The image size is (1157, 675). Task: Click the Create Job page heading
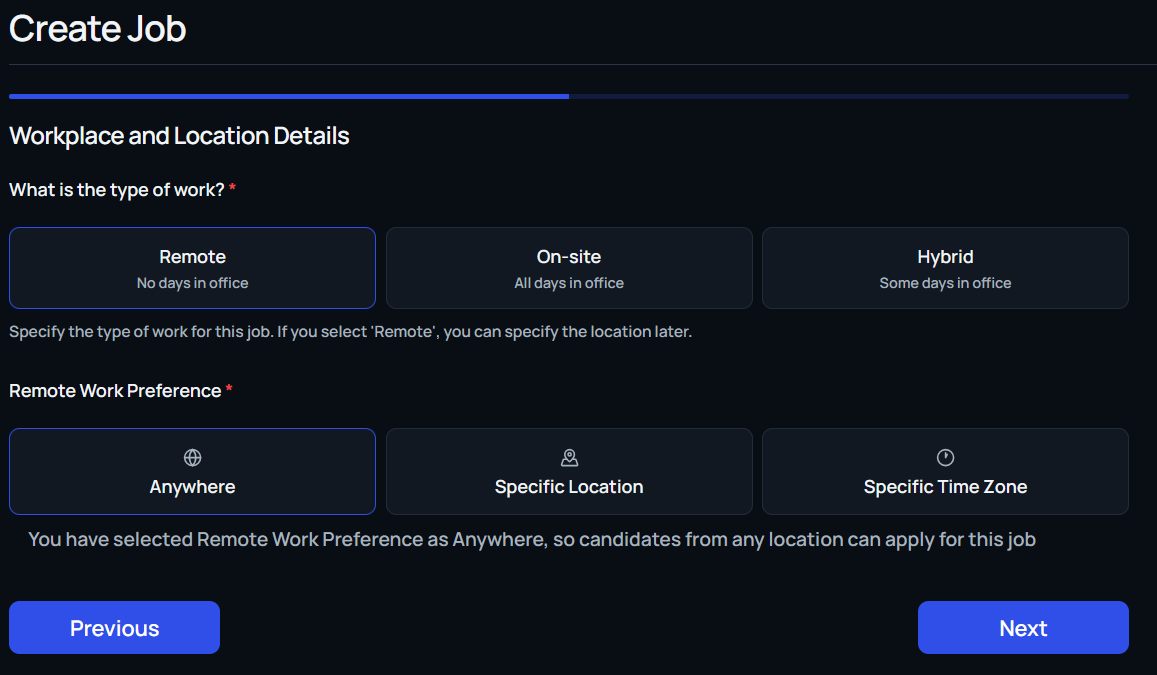click(x=98, y=29)
